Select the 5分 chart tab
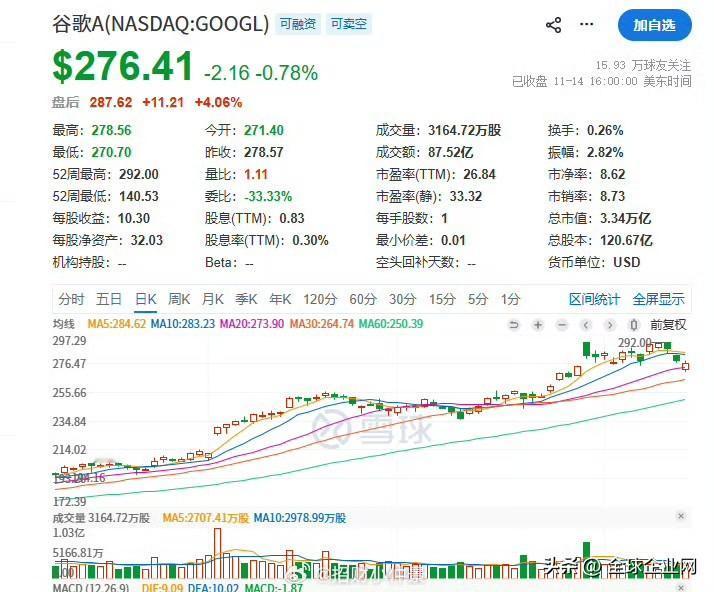The height and width of the screenshot is (592, 714). [x=478, y=299]
